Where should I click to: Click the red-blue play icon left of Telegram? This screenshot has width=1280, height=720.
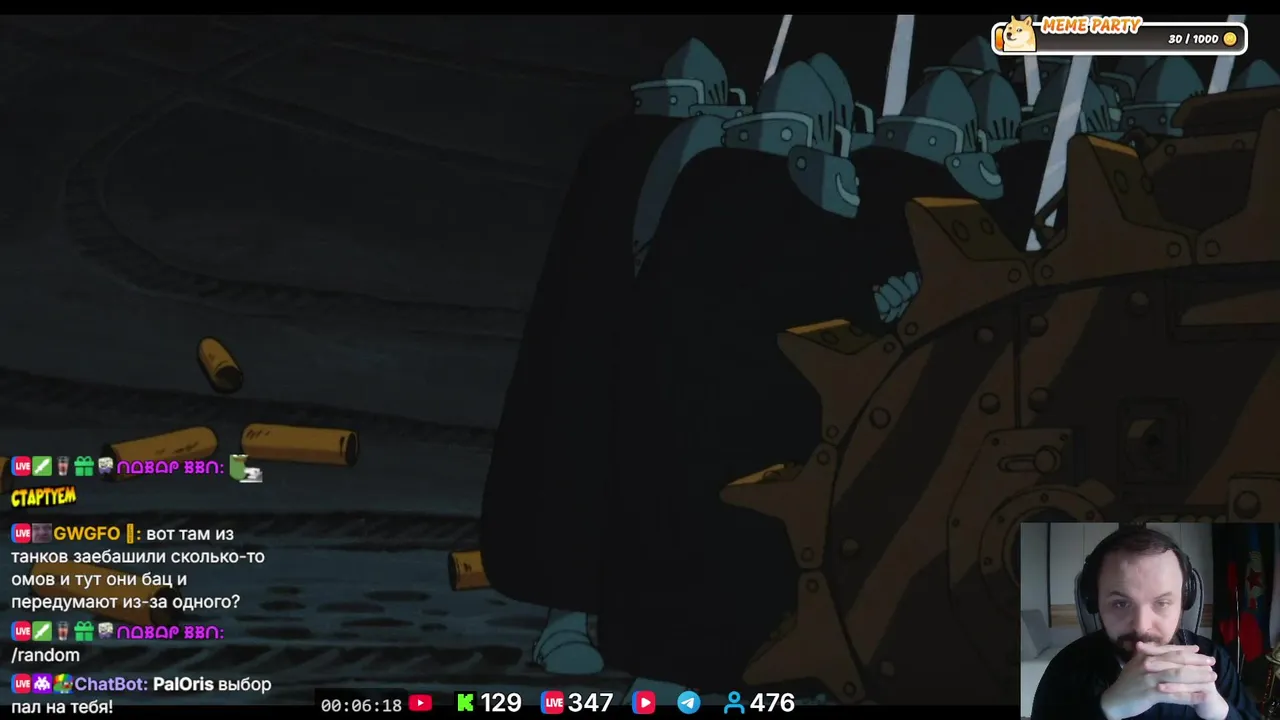(644, 703)
